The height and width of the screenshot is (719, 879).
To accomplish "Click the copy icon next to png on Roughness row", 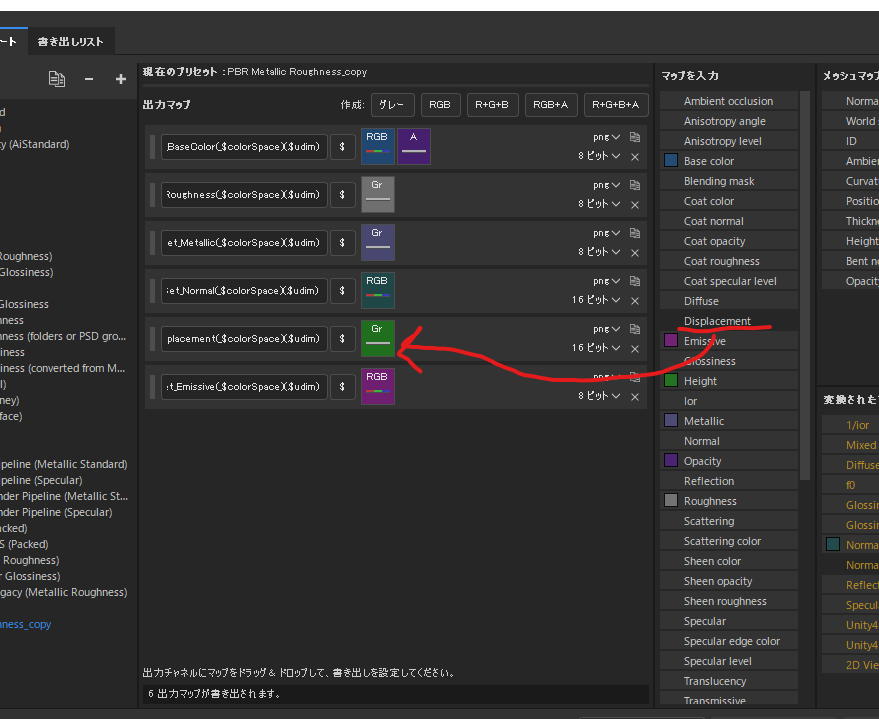I will coord(634,184).
